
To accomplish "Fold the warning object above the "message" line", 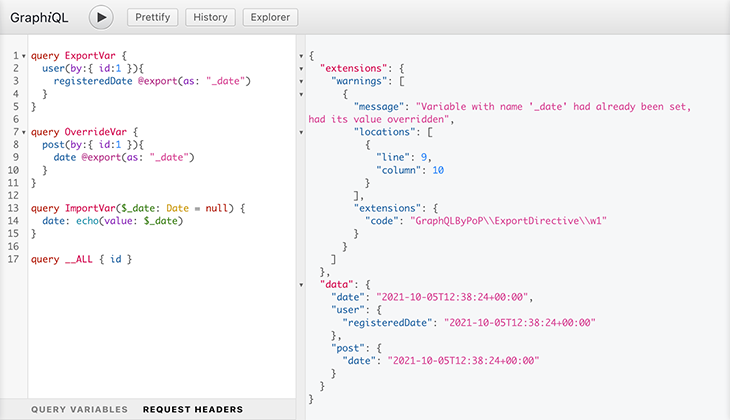I will click(x=301, y=95).
